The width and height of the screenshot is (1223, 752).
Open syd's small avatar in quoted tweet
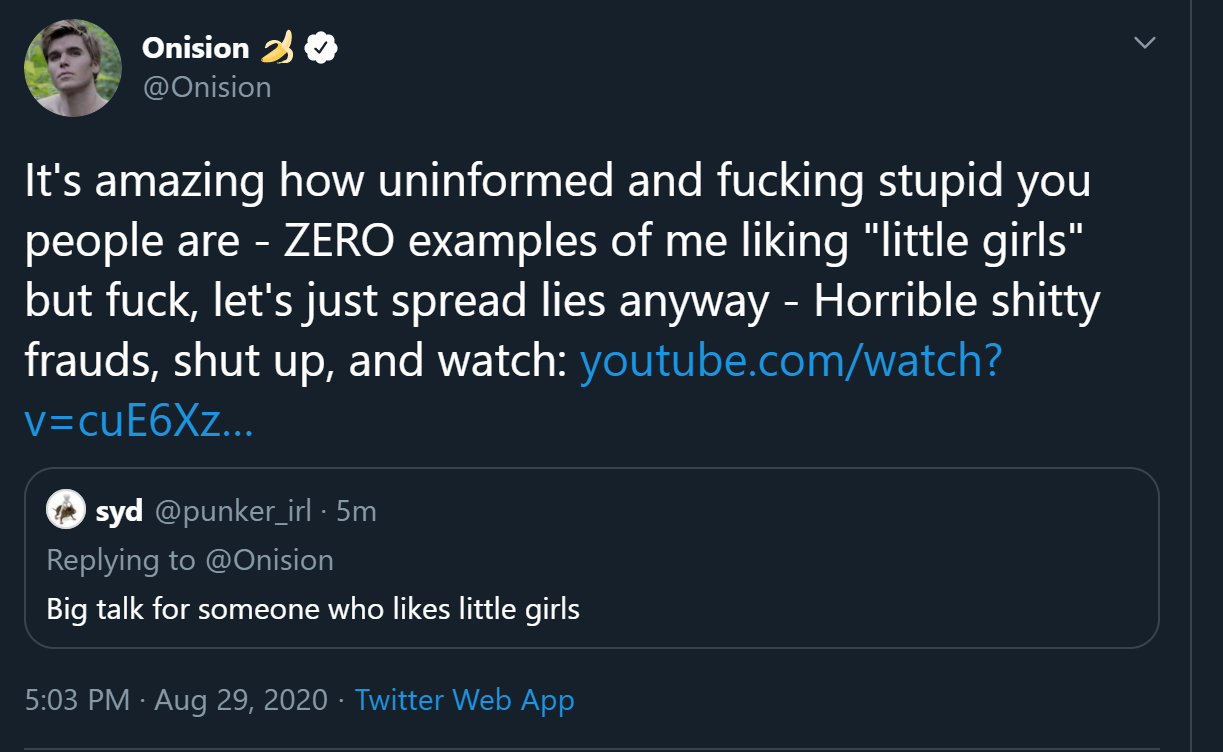pyautogui.click(x=66, y=510)
